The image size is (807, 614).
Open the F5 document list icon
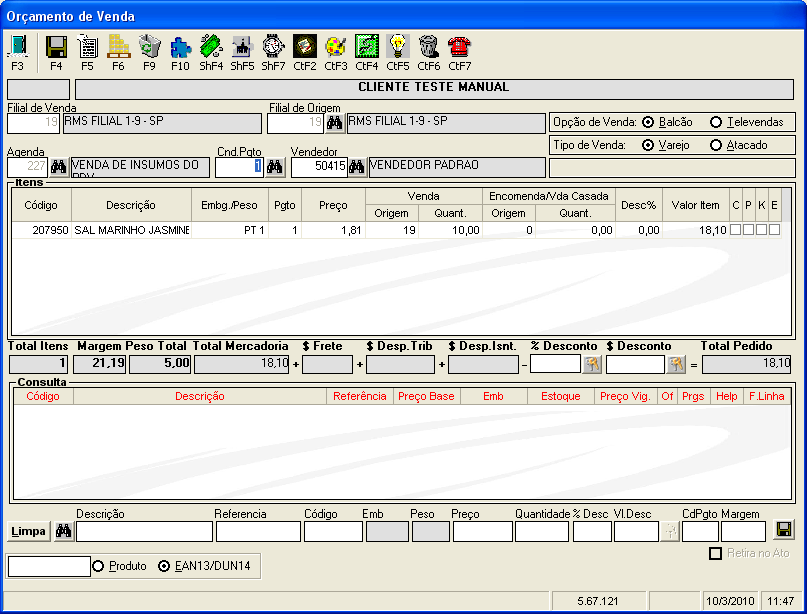tap(87, 47)
